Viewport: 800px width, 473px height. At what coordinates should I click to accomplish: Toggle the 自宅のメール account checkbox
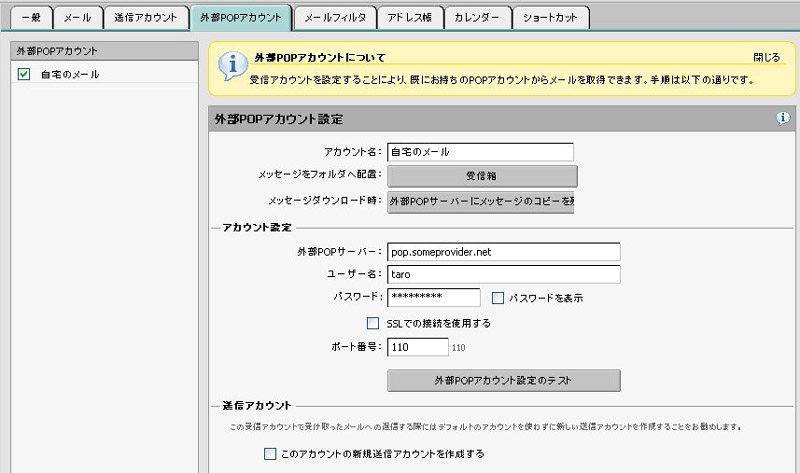click(x=24, y=74)
